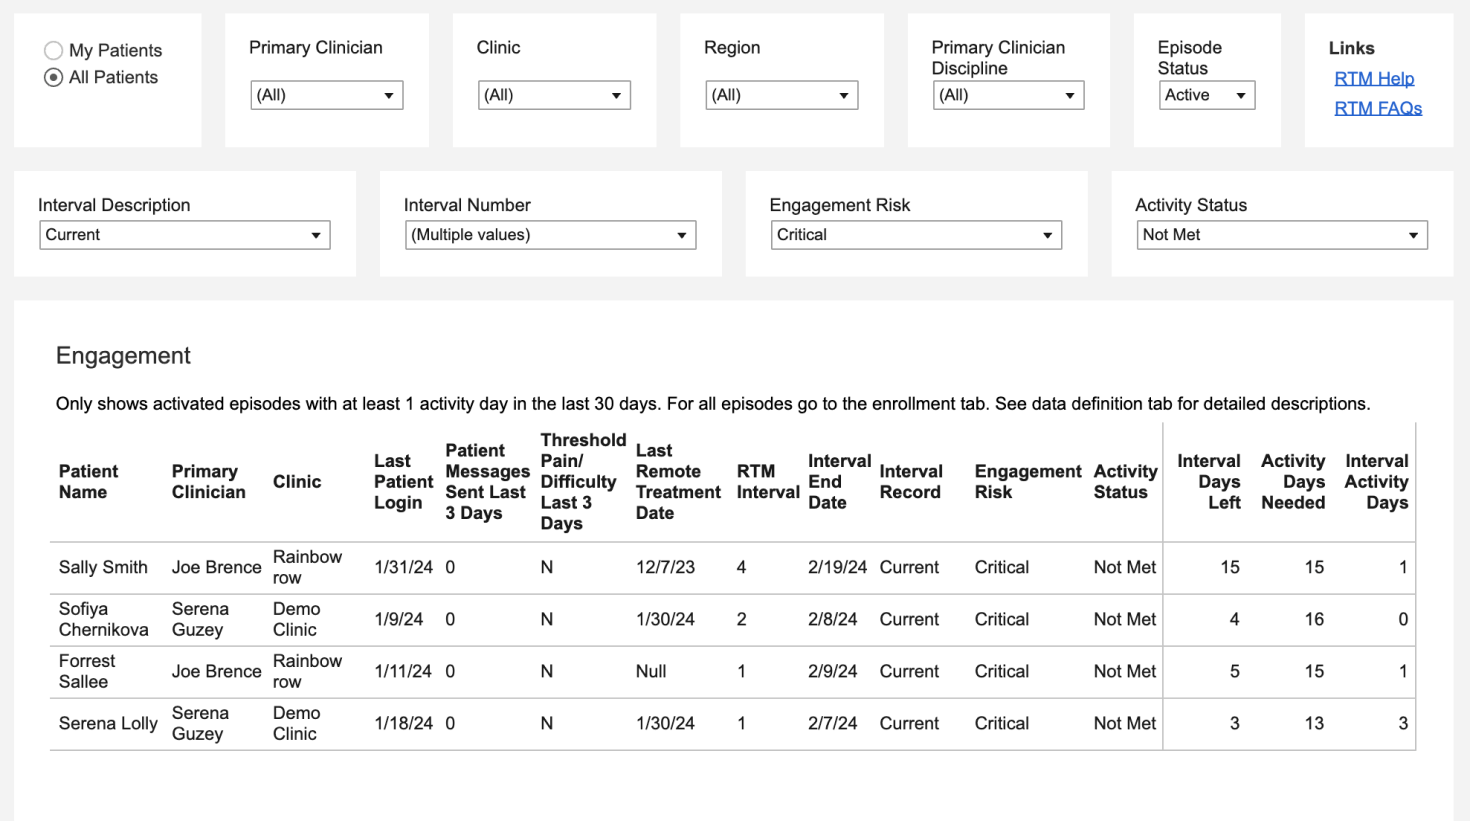Select patient Serena Lolly in the table
Image resolution: width=1470 pixels, height=821 pixels.
point(108,723)
